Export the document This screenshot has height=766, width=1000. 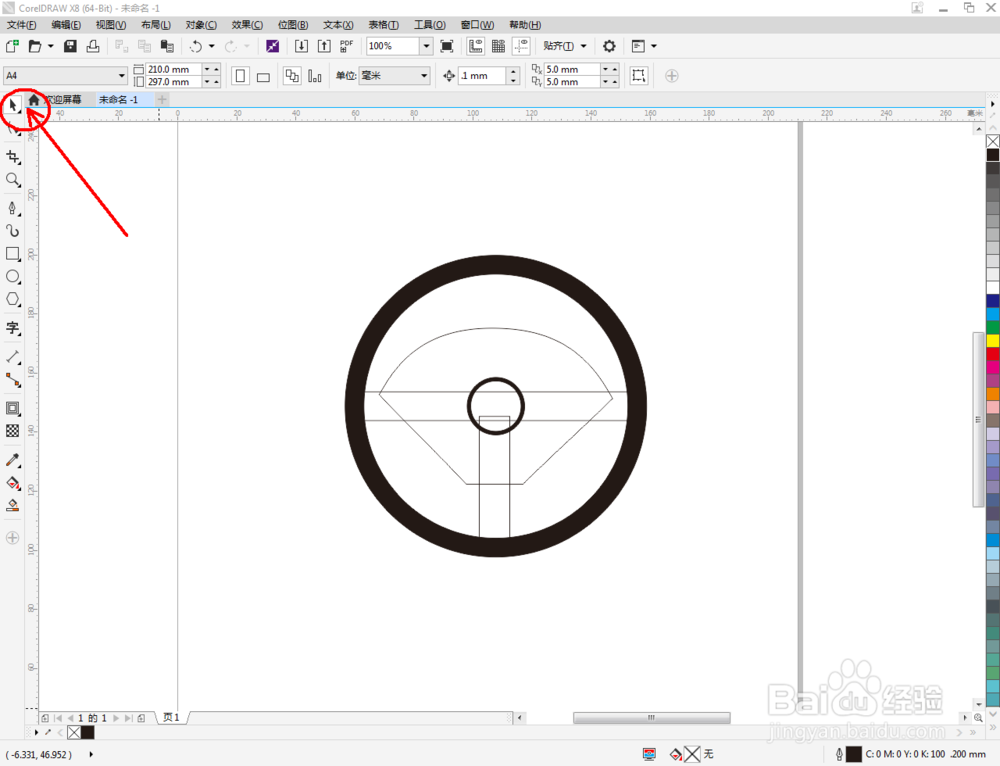pos(324,46)
